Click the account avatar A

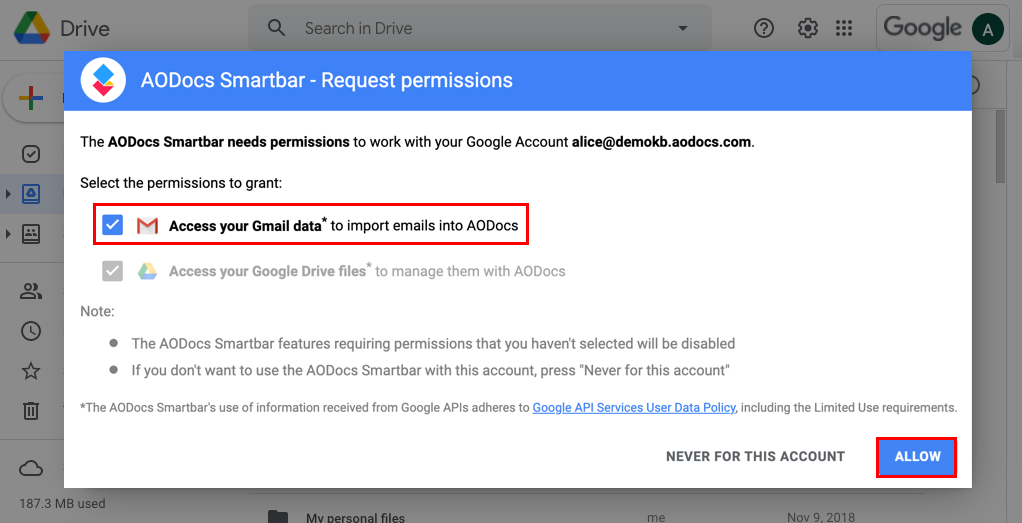pyautogui.click(x=987, y=29)
